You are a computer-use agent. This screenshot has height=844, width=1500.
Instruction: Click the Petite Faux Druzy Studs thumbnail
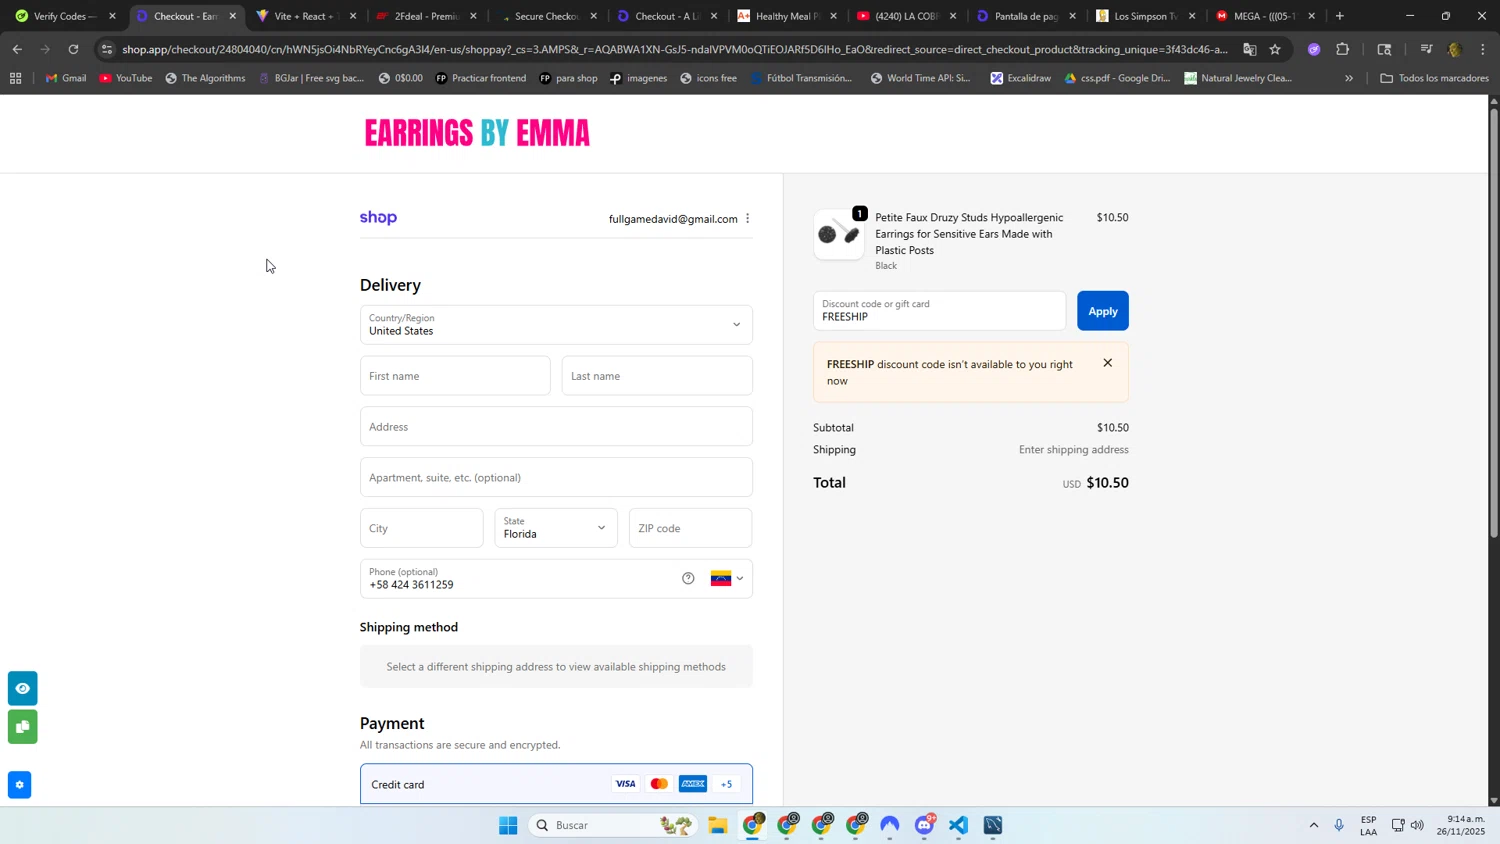point(839,235)
